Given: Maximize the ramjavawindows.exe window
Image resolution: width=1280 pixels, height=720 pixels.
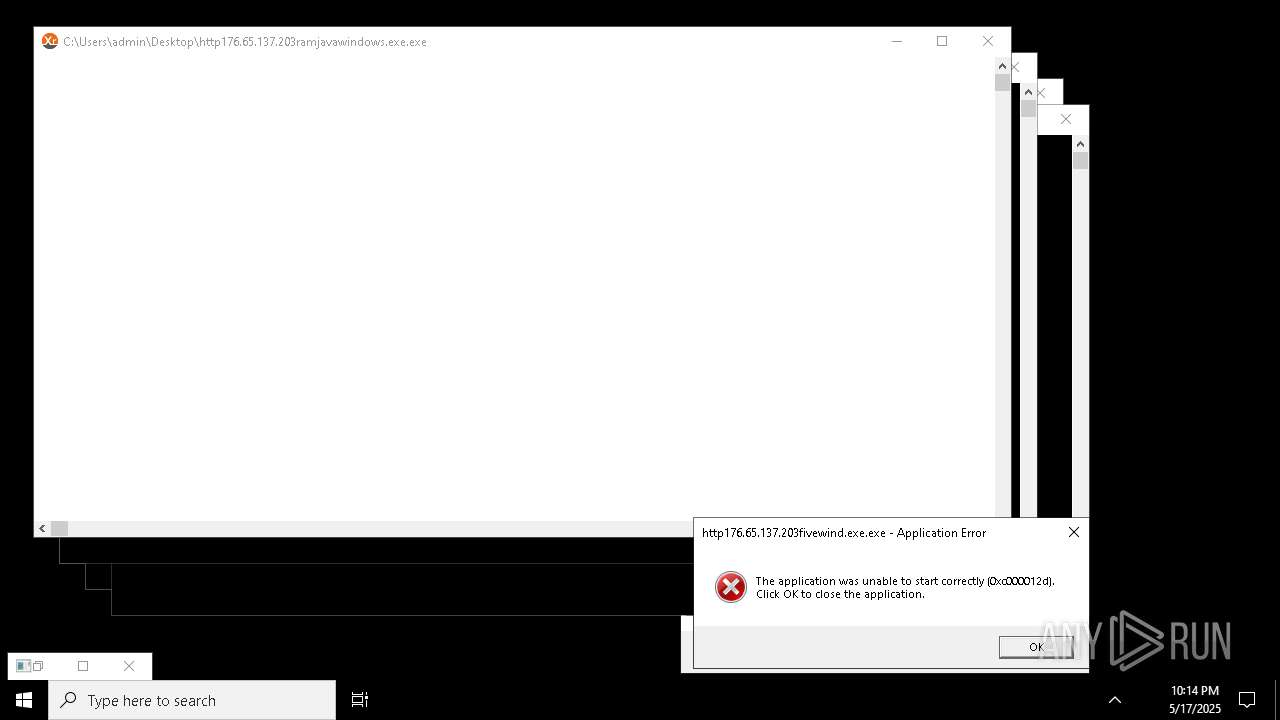Looking at the screenshot, I should 942,41.
